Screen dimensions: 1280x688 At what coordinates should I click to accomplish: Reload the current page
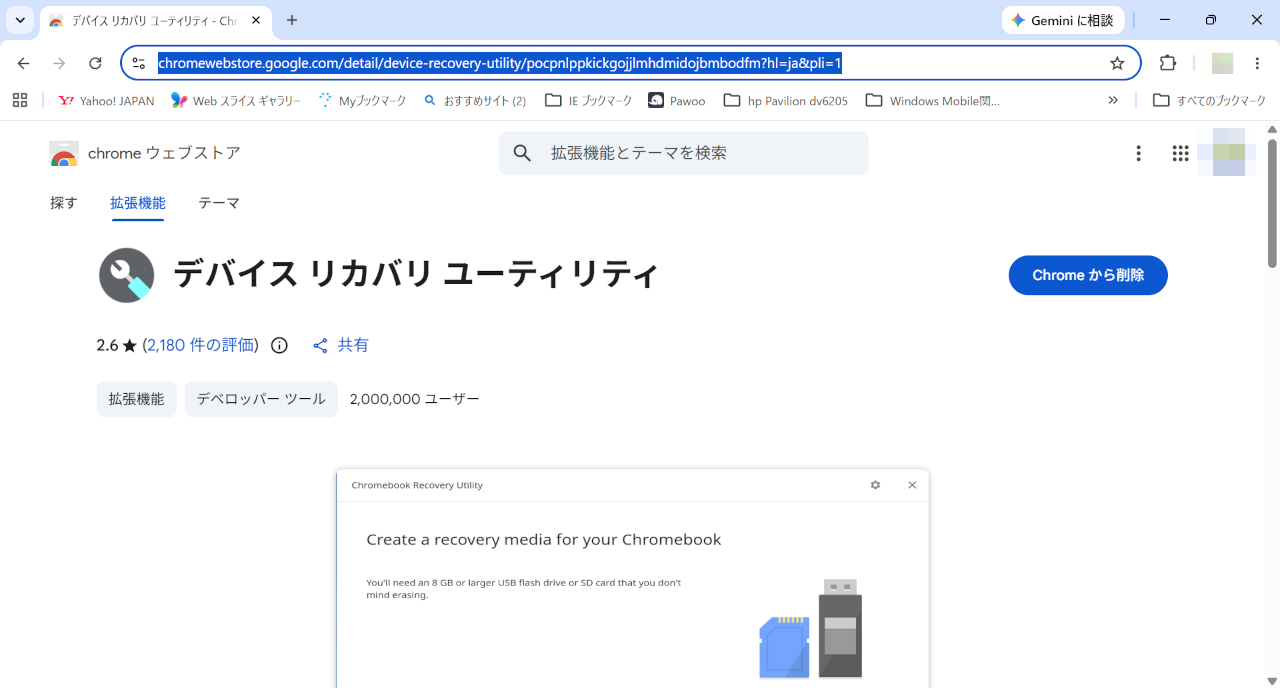point(95,63)
